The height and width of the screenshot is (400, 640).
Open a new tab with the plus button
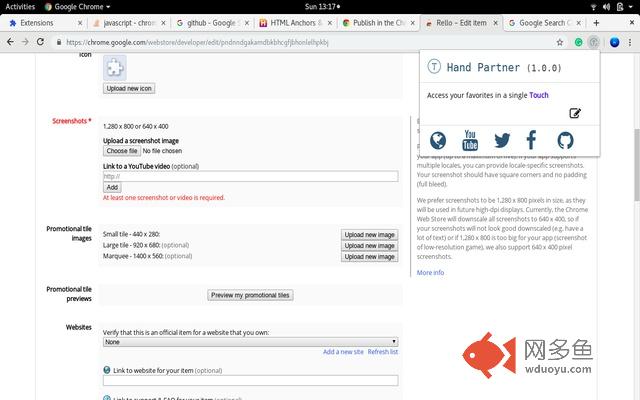[596, 23]
